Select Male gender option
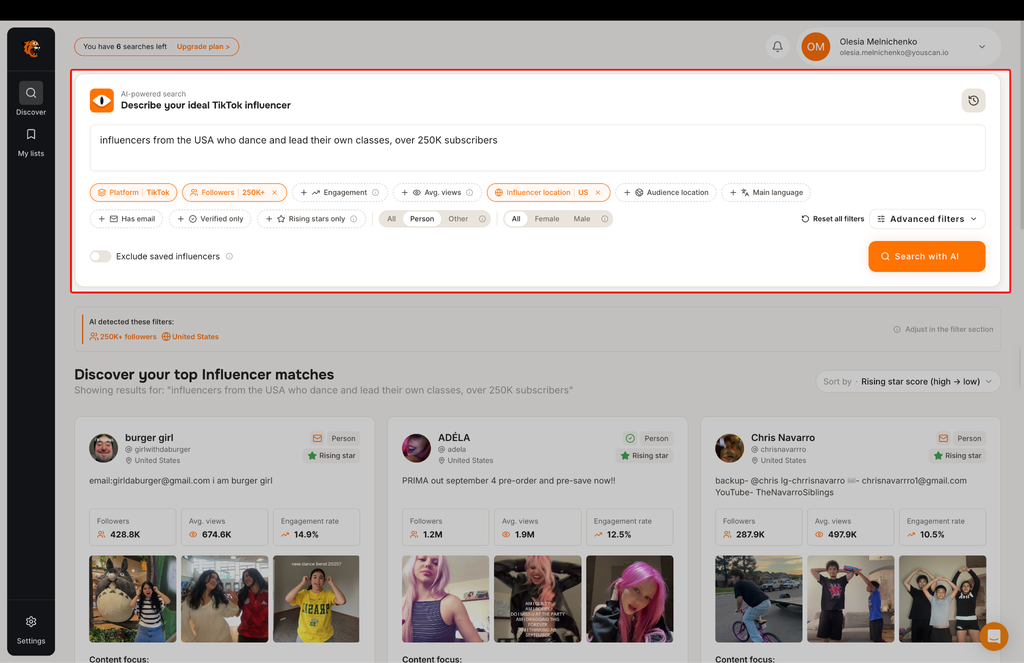 pos(581,219)
